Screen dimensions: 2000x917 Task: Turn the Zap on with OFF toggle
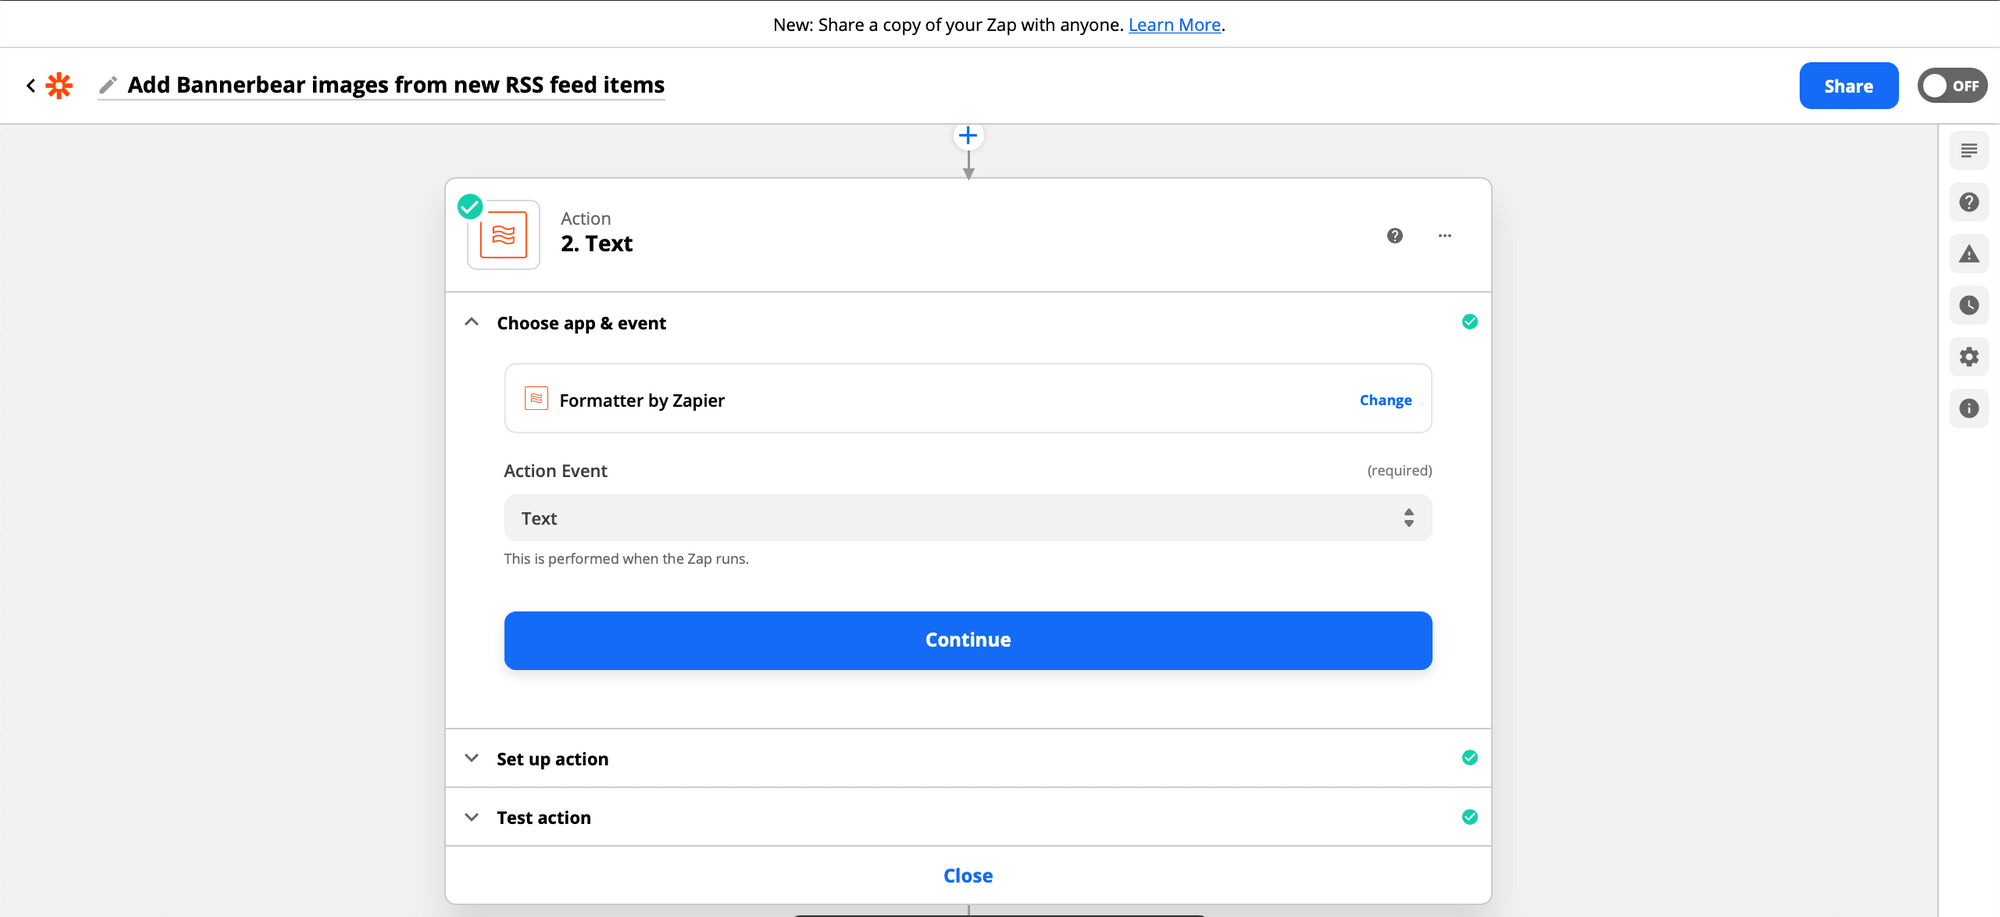click(x=1952, y=86)
